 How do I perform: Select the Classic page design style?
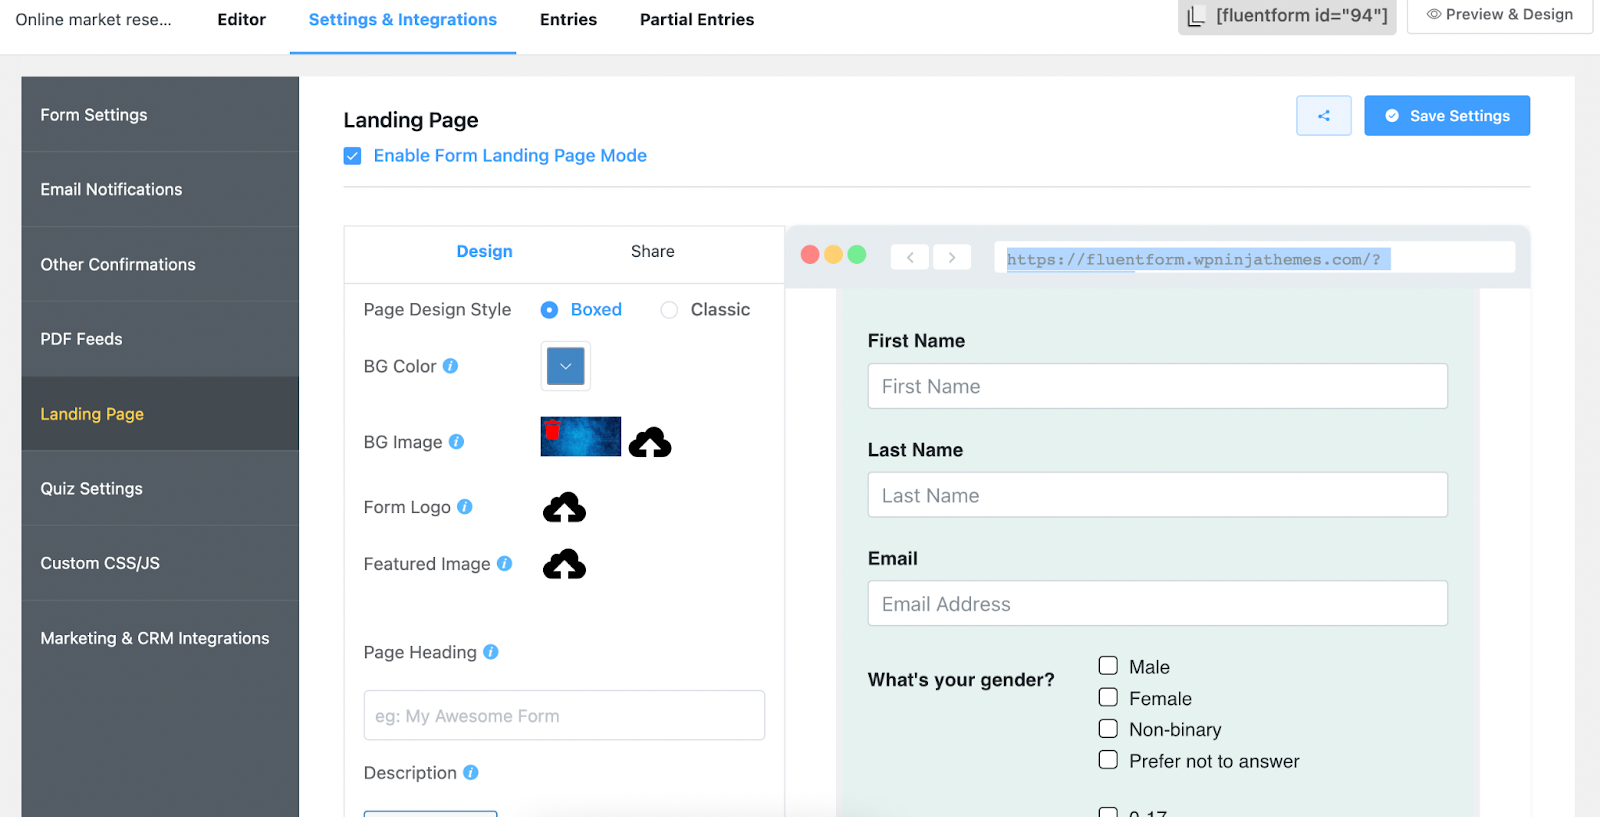[x=669, y=310]
